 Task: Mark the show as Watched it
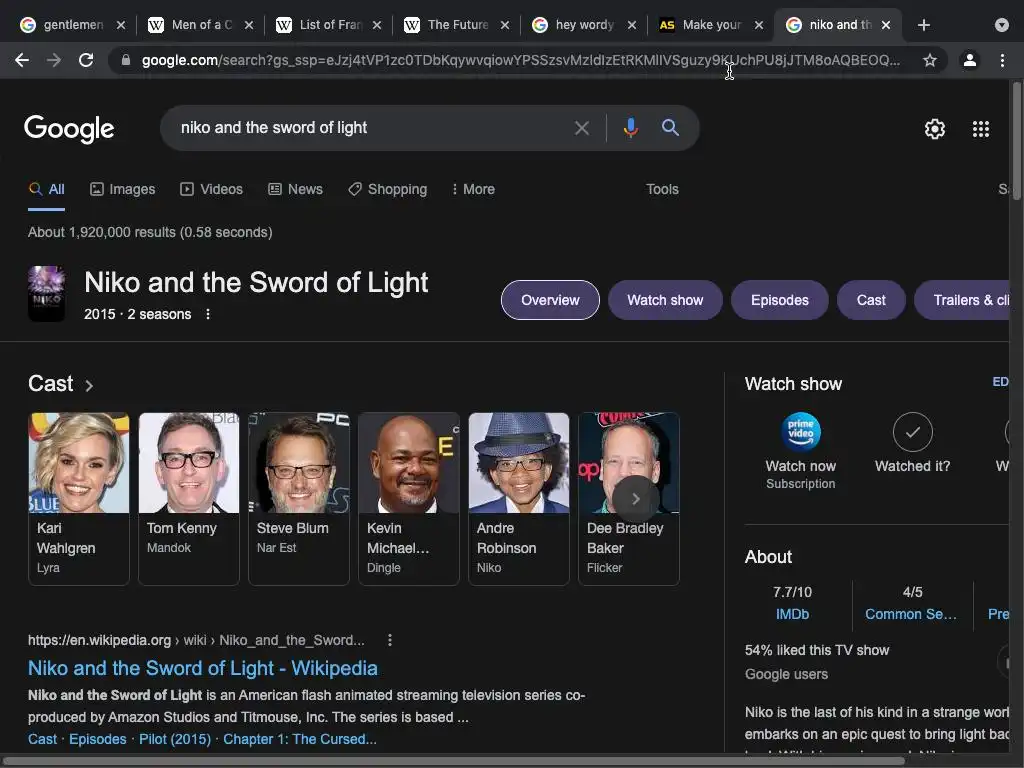pos(912,432)
